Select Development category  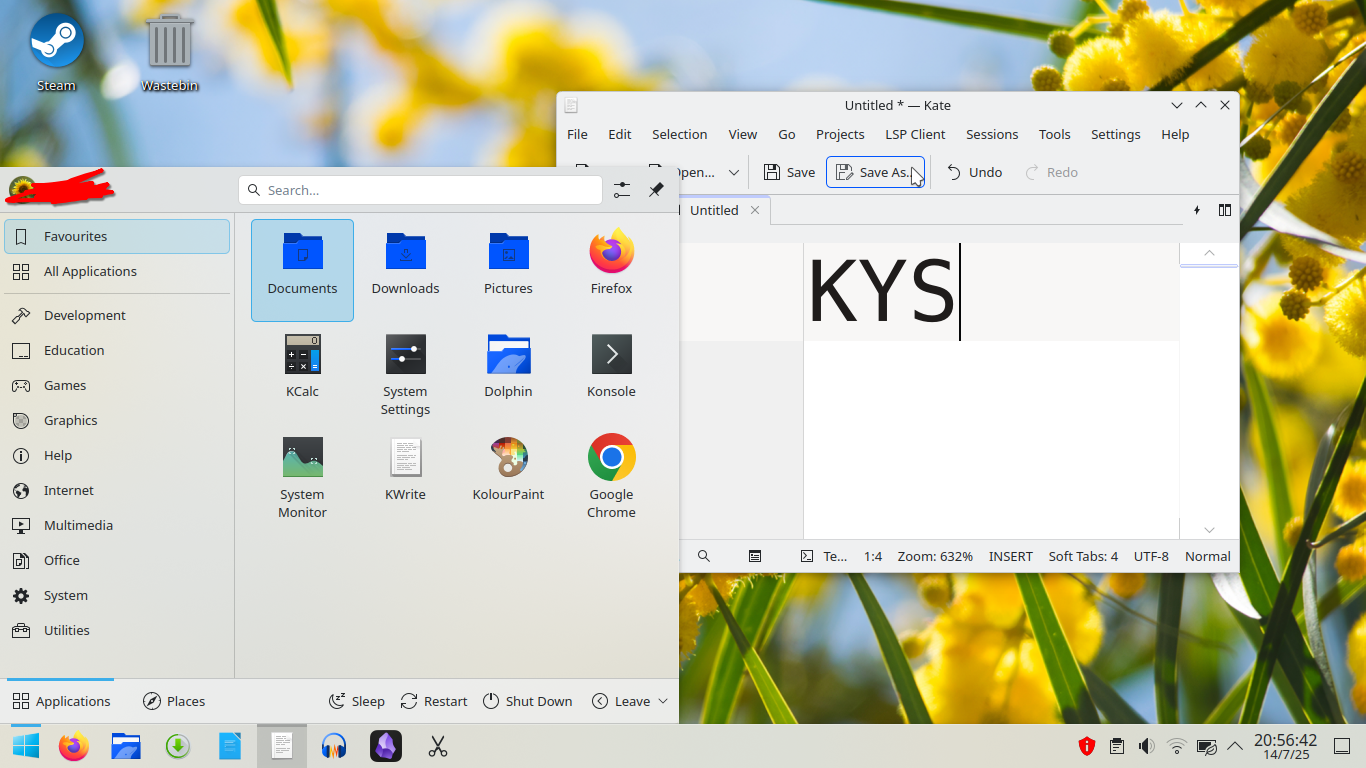click(x=118, y=315)
